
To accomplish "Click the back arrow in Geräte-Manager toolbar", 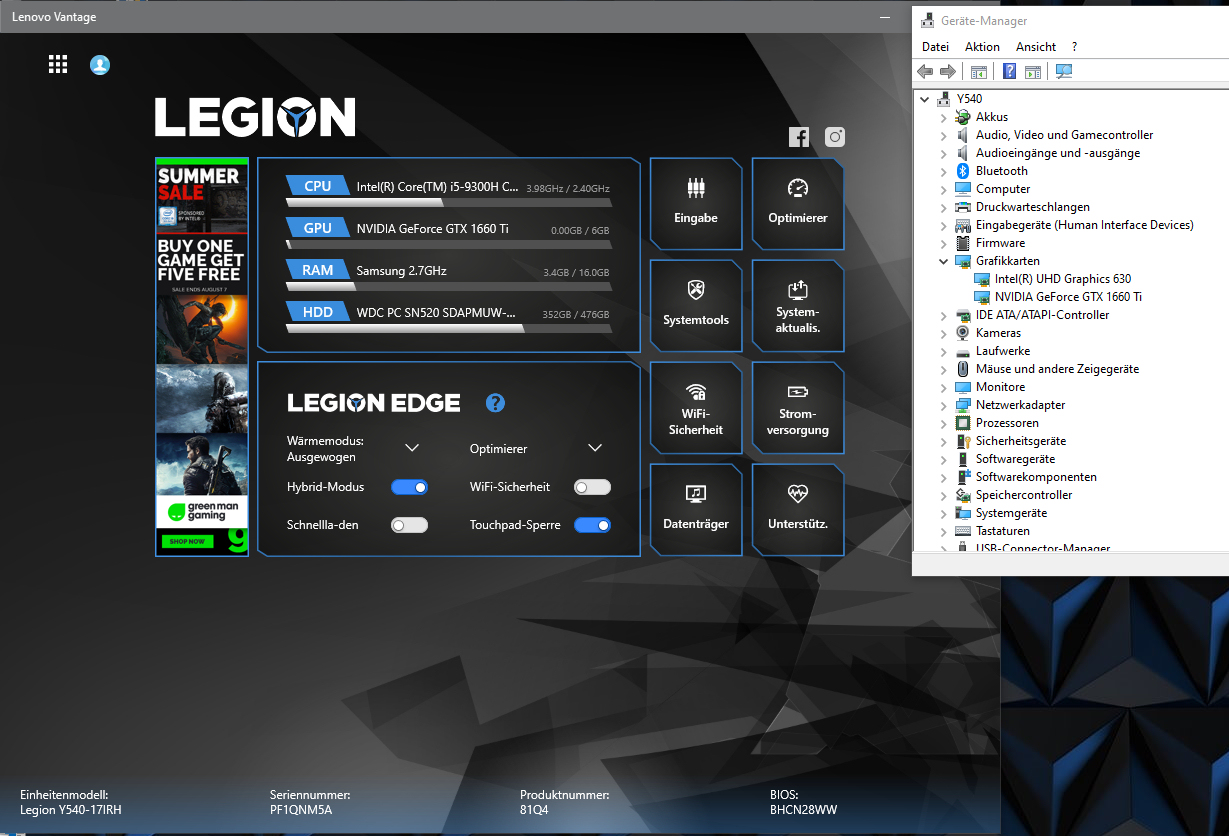I will 925,72.
